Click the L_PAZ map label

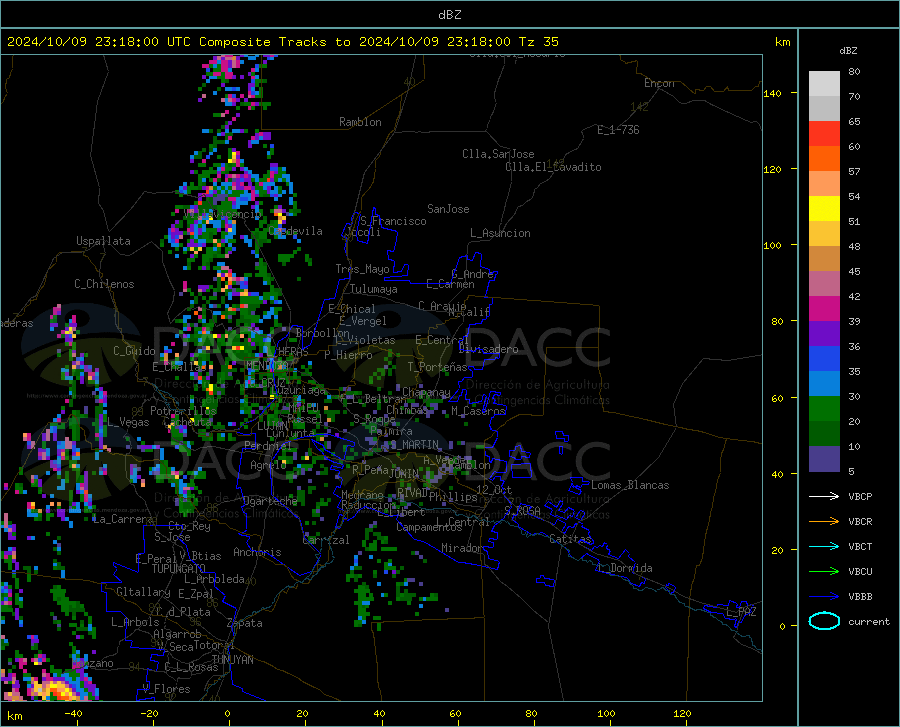pos(741,612)
